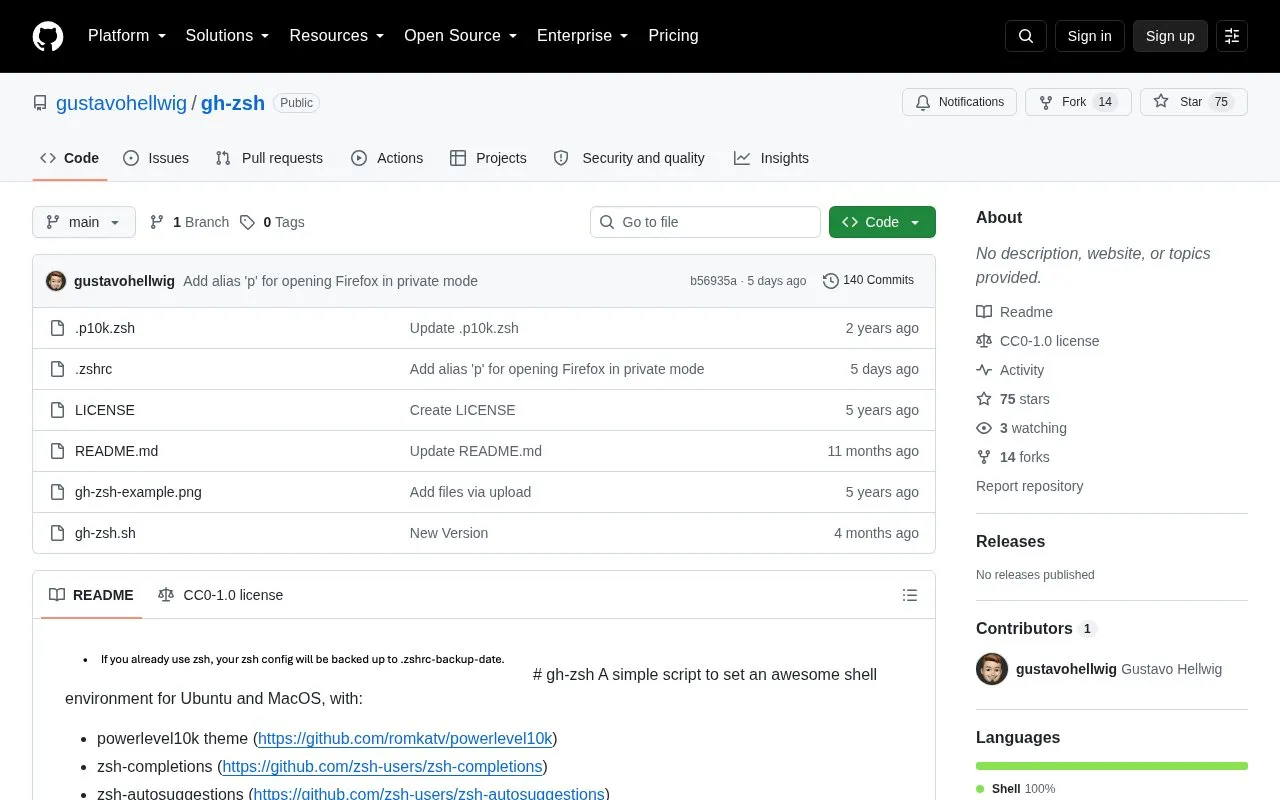Open the gh-zsh repository name link
Screen dimensions: 1280x800
(x=233, y=103)
